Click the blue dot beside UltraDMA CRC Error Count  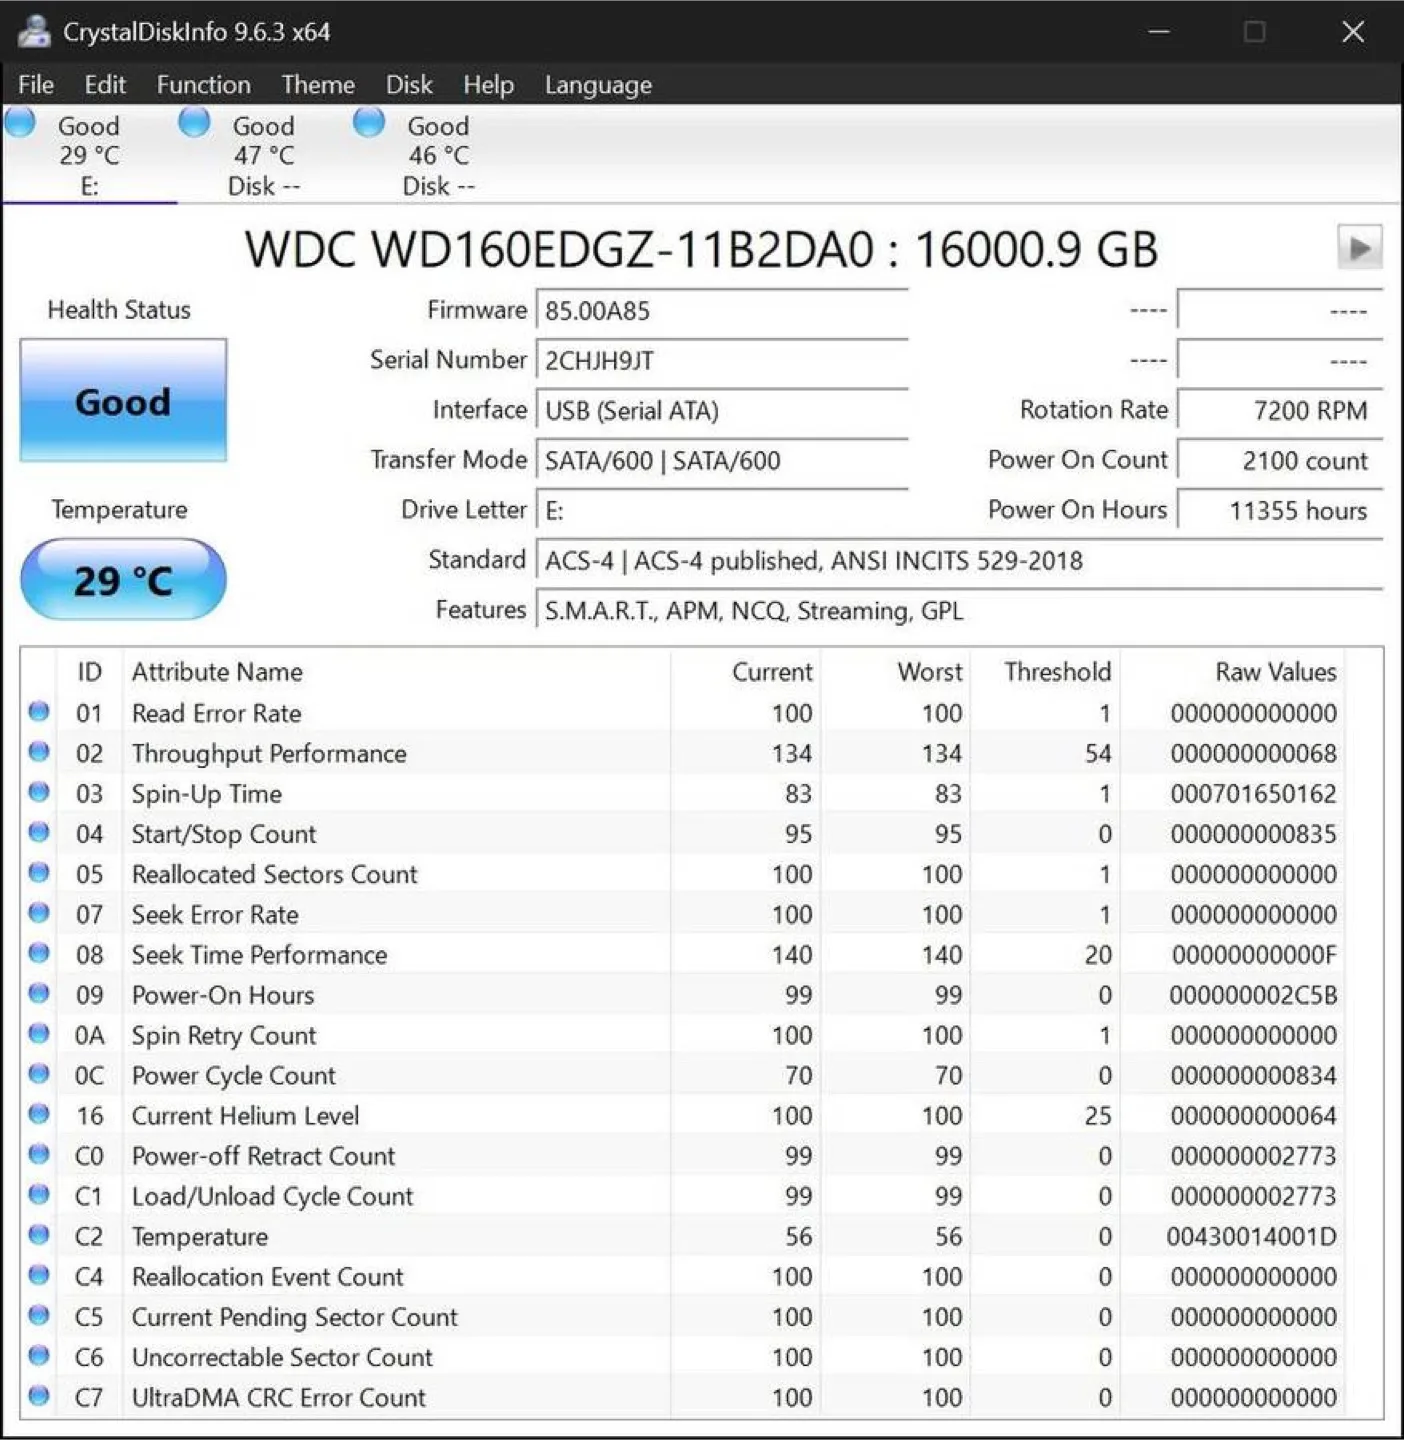pyautogui.click(x=39, y=1396)
